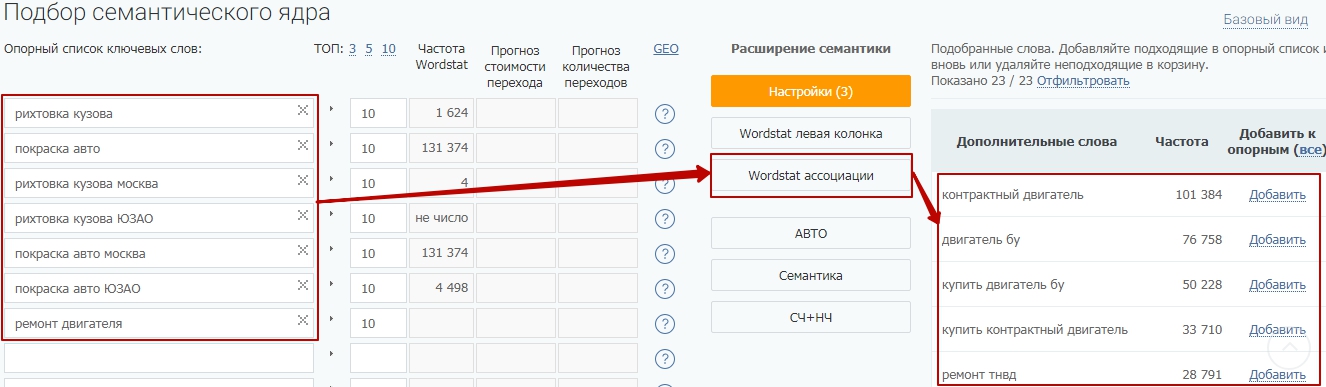This screenshot has height=387, width=1326.
Task: Click 'Частота Wordstat' column header
Action: click(x=441, y=57)
